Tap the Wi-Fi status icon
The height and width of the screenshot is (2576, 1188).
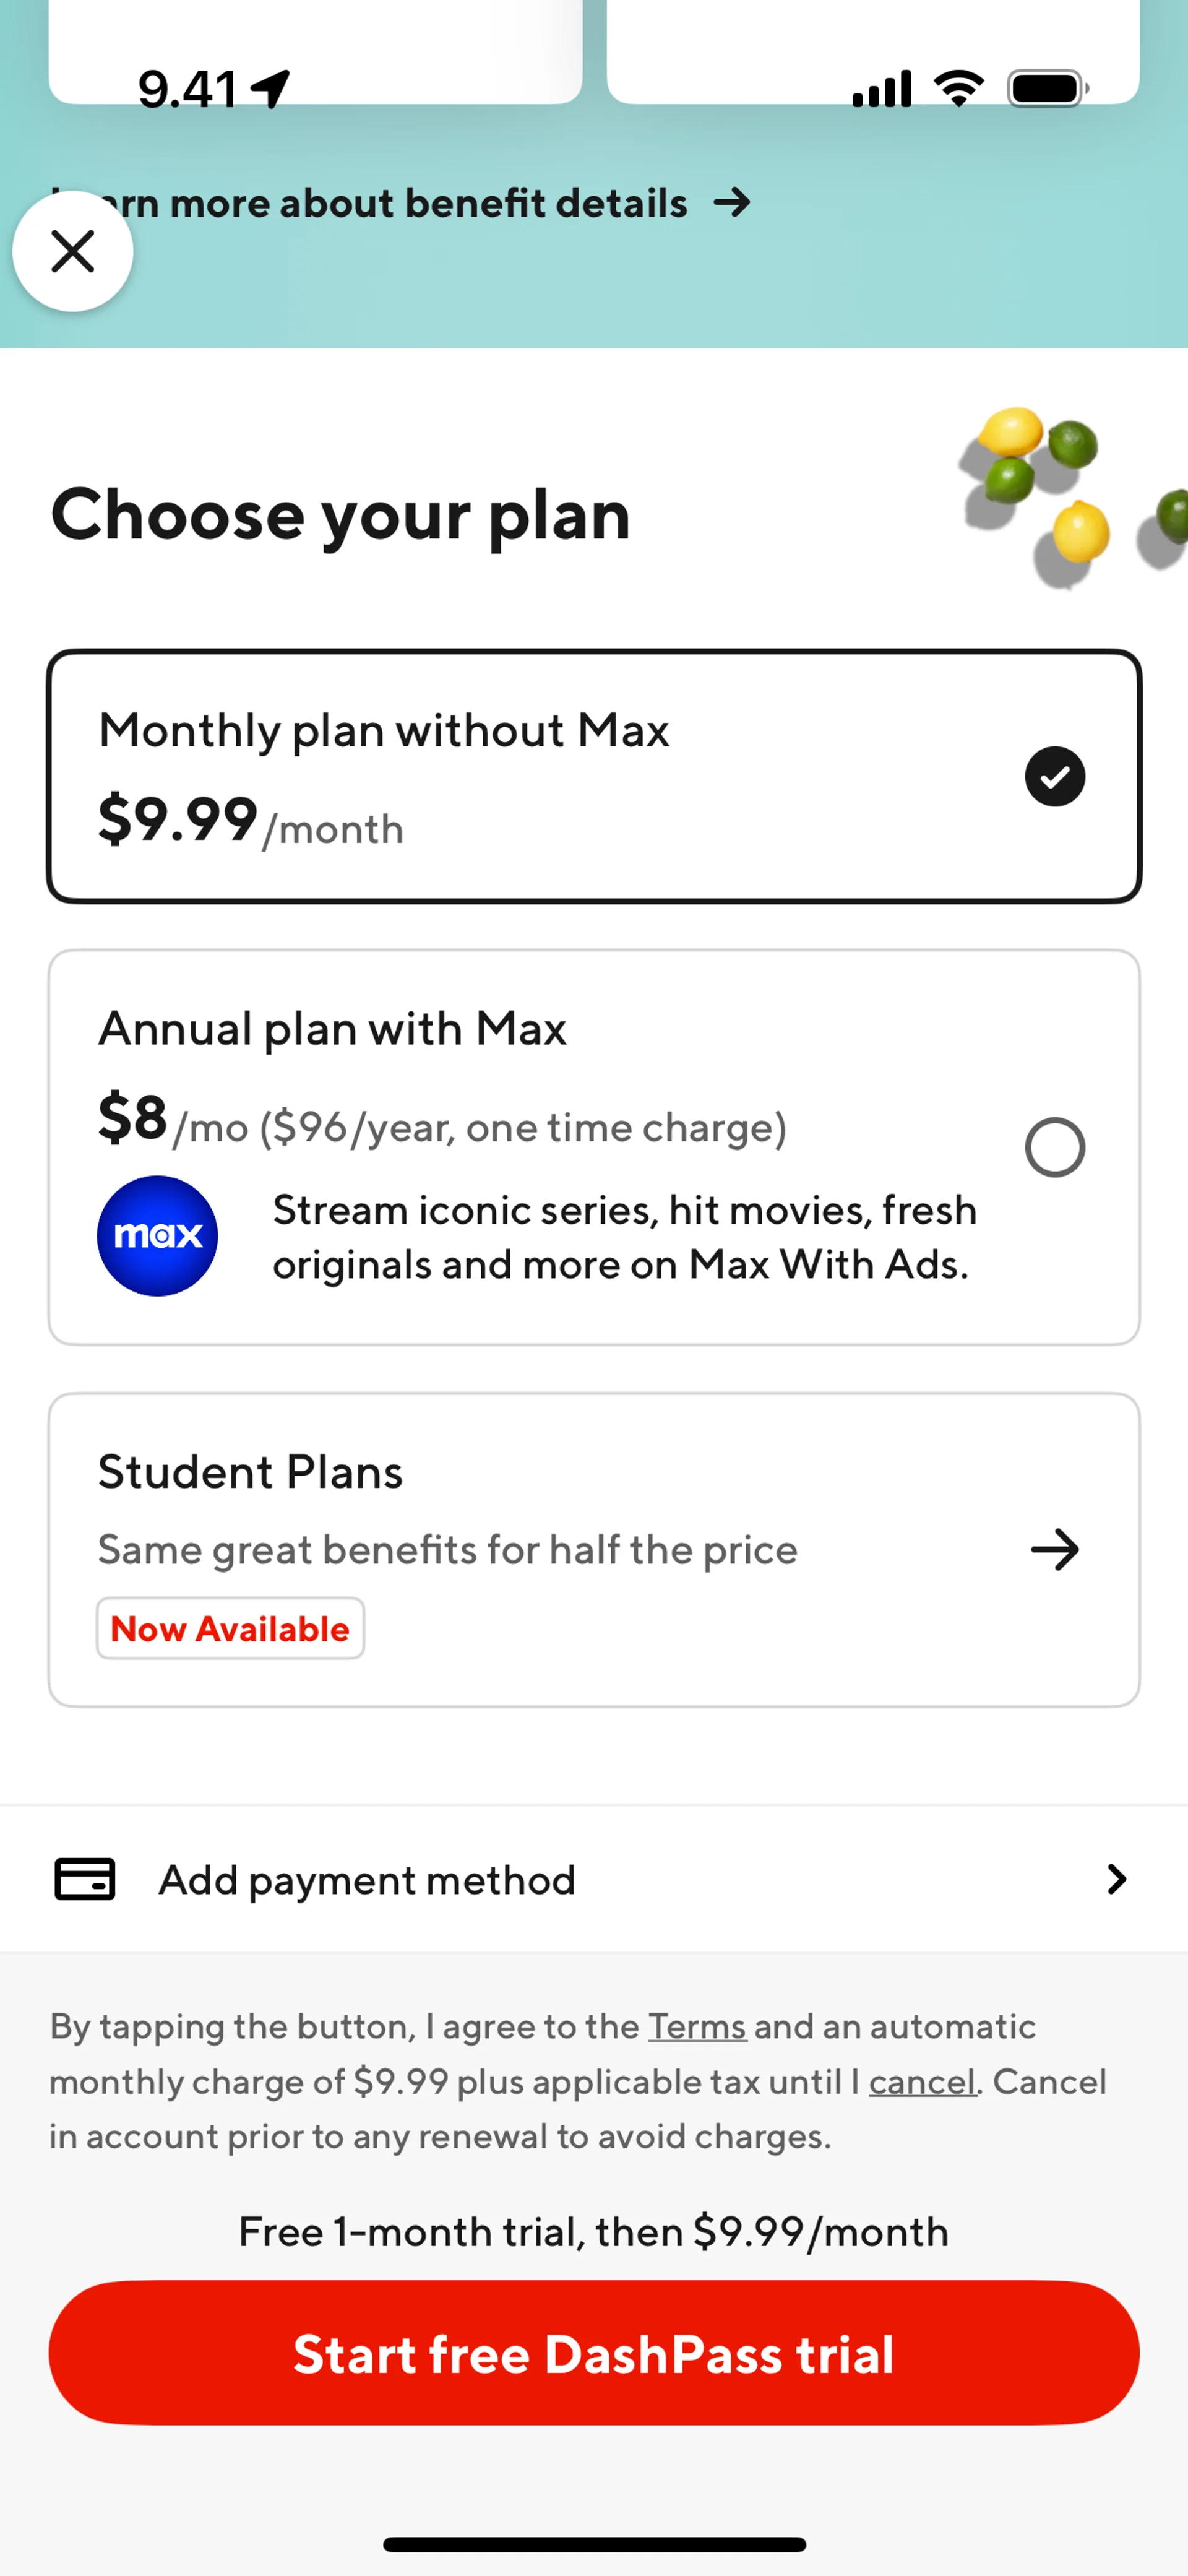point(959,89)
